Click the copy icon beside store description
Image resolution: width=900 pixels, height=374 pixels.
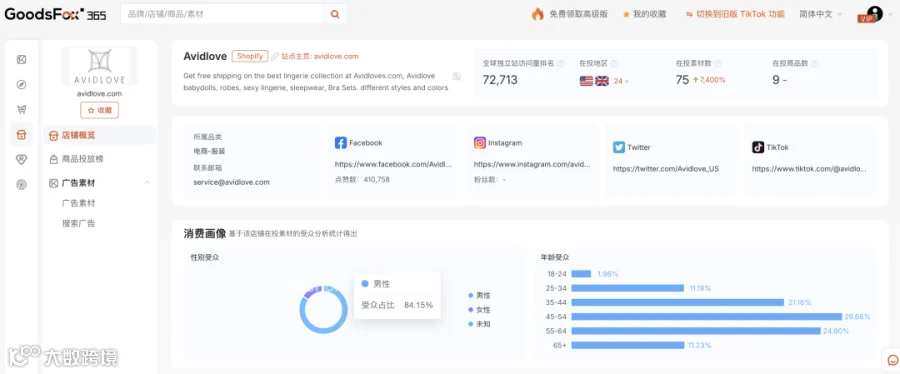(456, 76)
